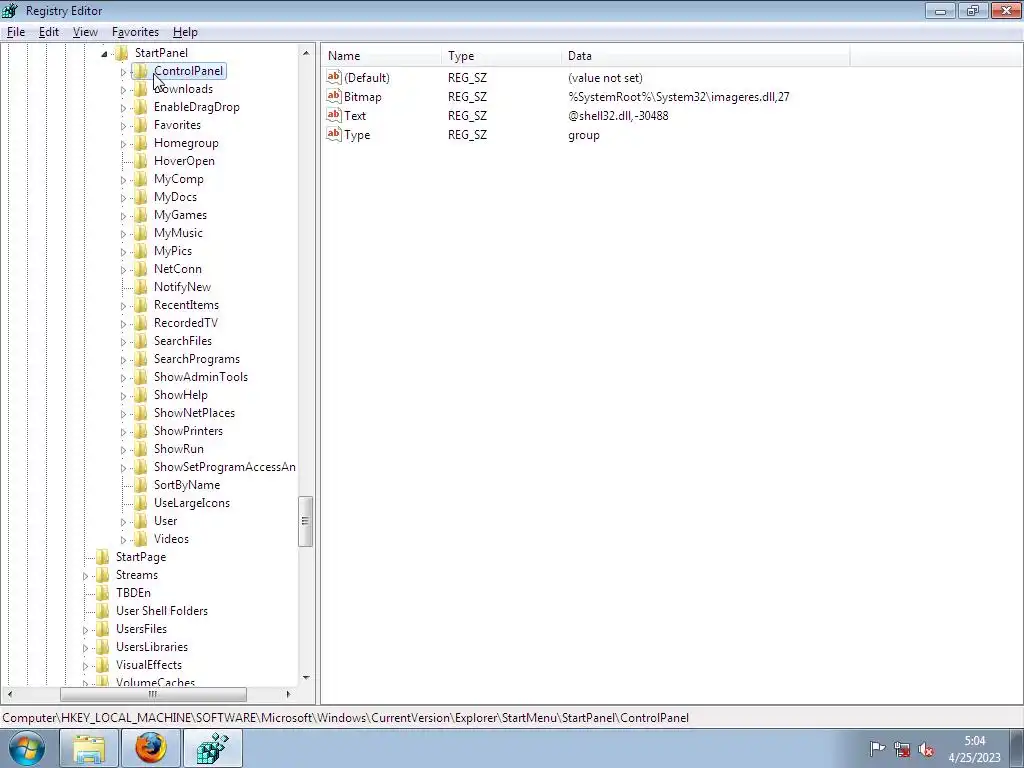1024x768 pixels.
Task: Click the Text string value icon
Action: (334, 115)
